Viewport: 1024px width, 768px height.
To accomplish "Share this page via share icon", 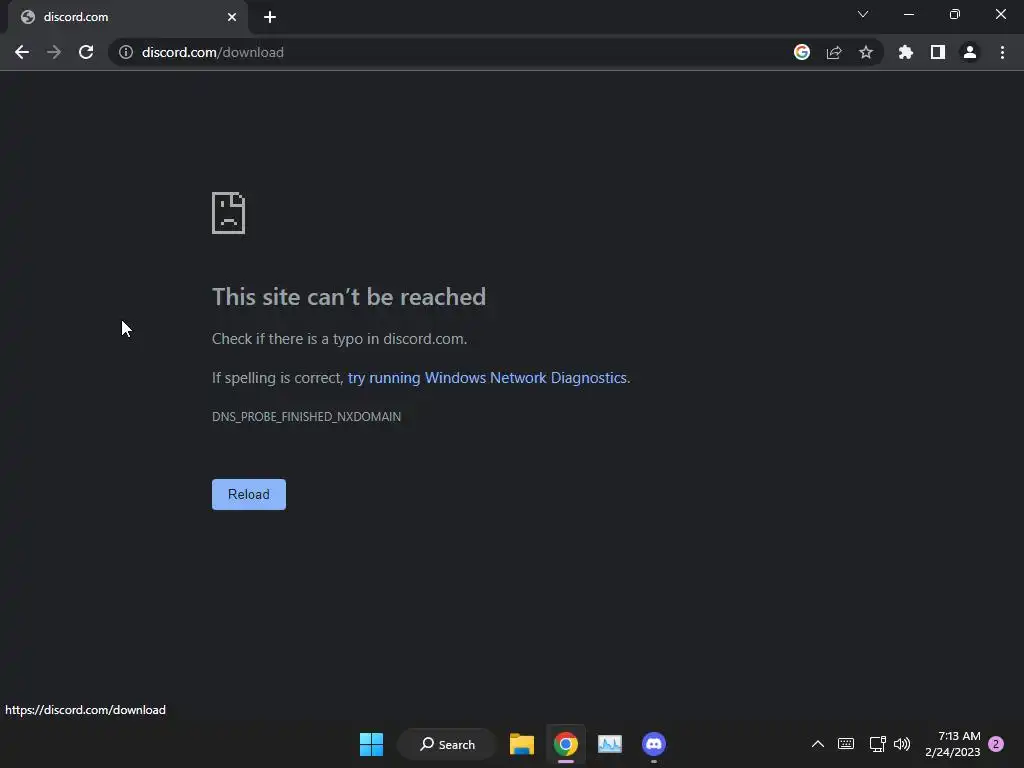I will click(x=834, y=52).
